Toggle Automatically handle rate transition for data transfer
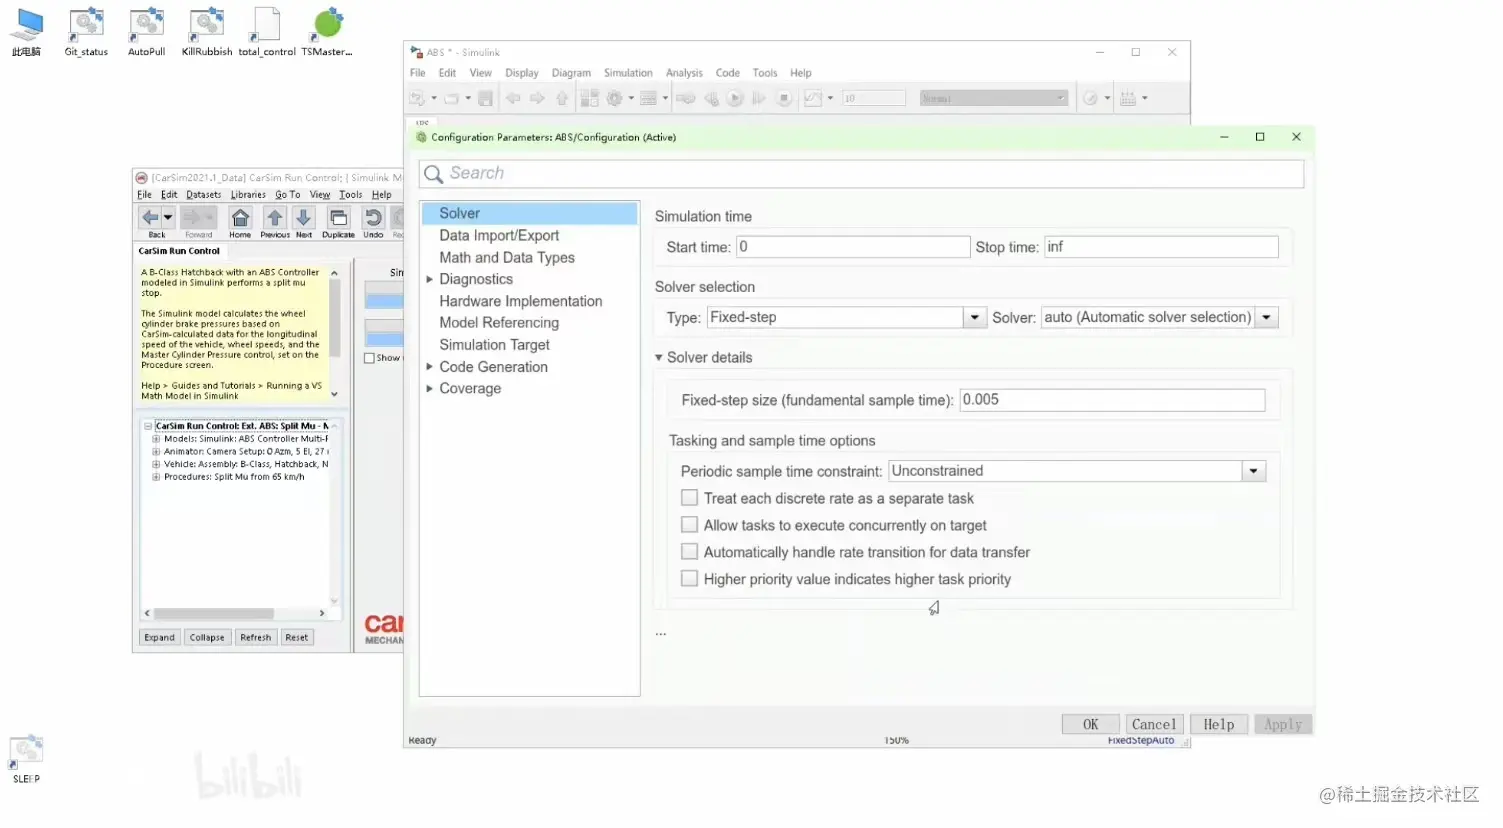 coord(689,552)
